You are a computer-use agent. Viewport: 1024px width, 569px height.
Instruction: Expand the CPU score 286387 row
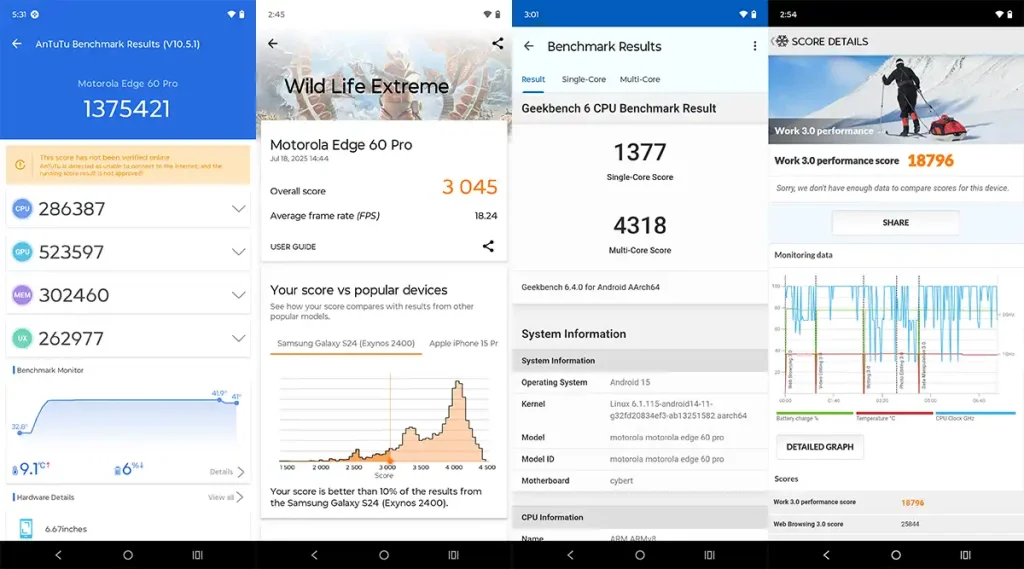pos(238,209)
